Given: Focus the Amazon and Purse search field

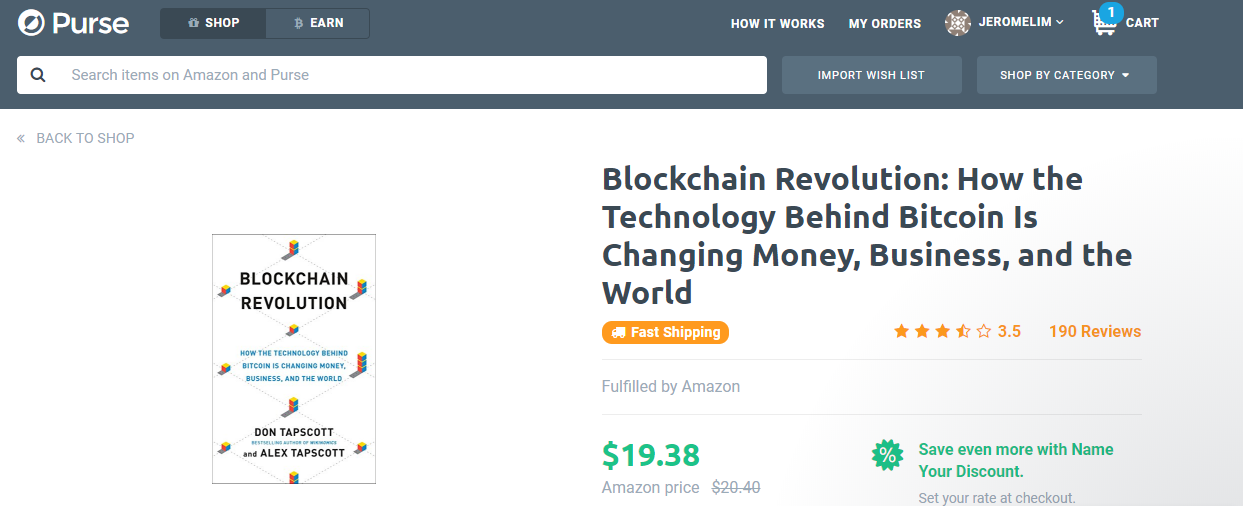Looking at the screenshot, I should click(x=410, y=75).
